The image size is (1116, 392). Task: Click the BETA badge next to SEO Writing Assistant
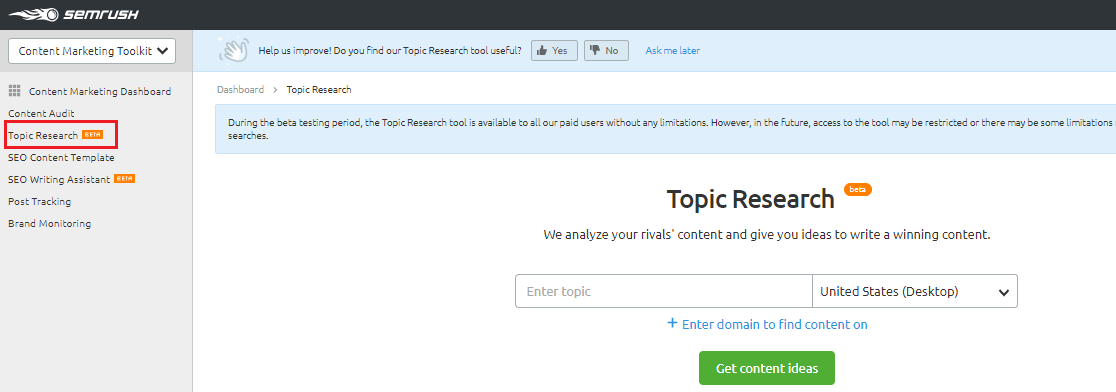click(x=125, y=179)
